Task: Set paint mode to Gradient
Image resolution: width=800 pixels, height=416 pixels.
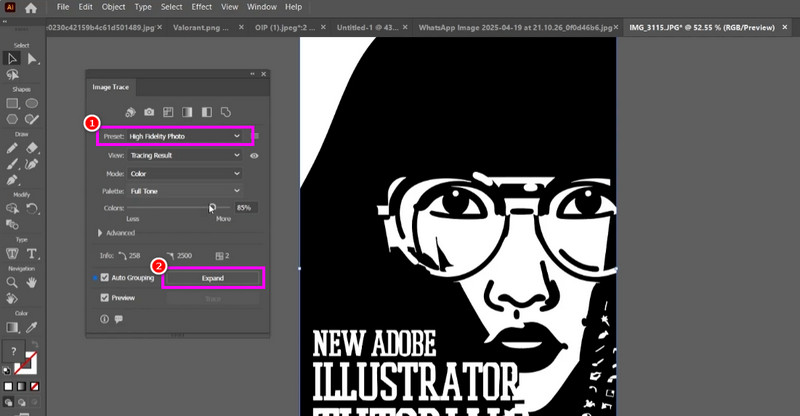Action: (21, 386)
